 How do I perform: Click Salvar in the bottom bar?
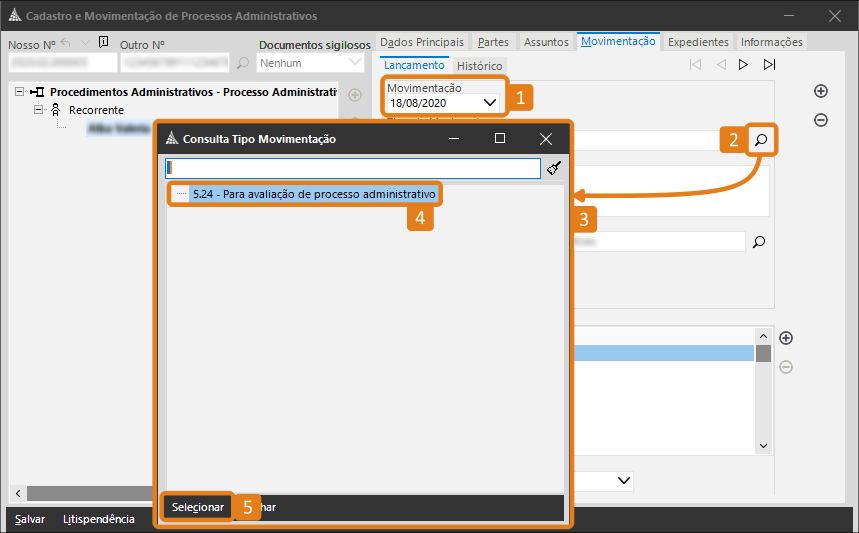(30, 519)
